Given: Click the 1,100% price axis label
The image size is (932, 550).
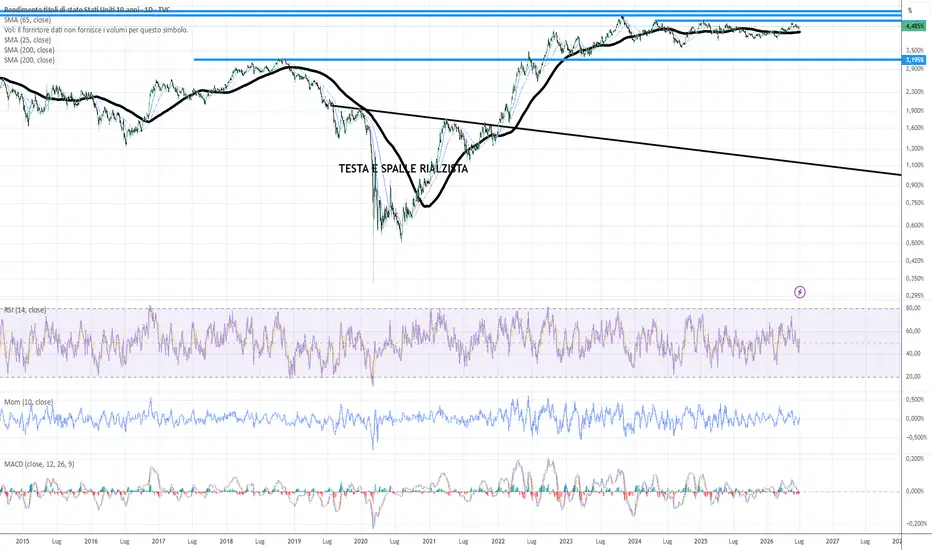Looking at the screenshot, I should pos(915,165).
